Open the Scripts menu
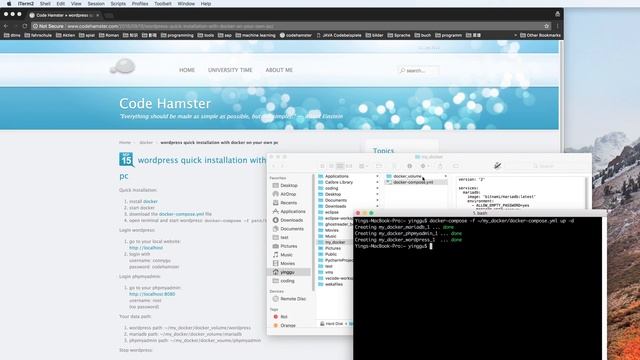The height and width of the screenshot is (360, 640). [118, 3]
